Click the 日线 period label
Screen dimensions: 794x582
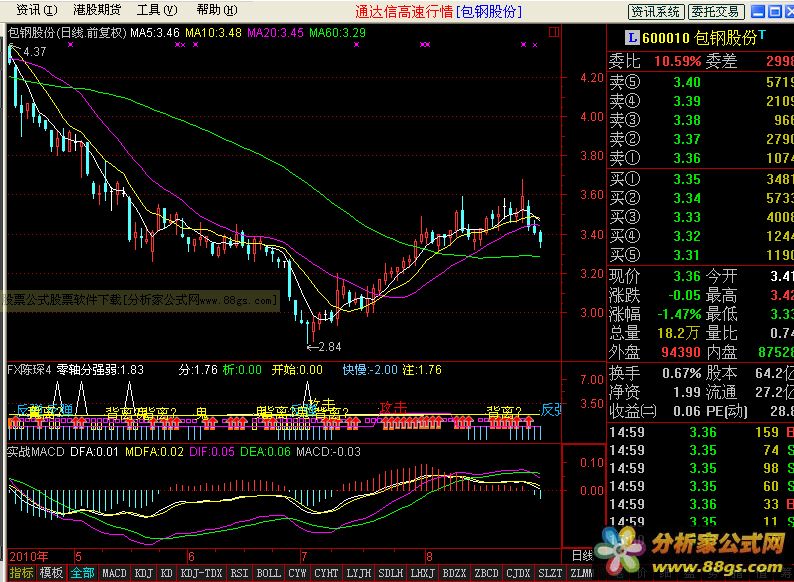tap(582, 556)
